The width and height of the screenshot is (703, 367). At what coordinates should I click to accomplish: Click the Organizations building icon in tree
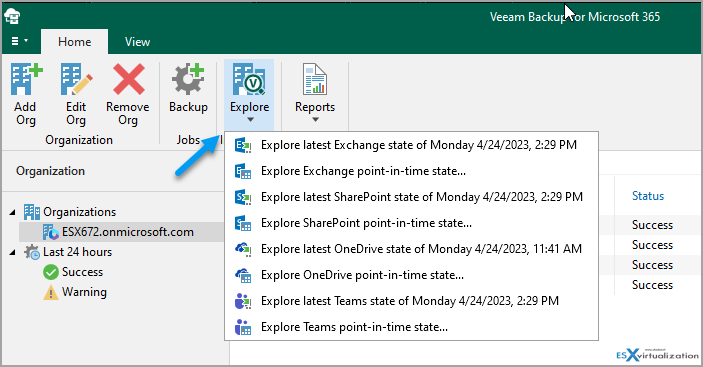32,212
